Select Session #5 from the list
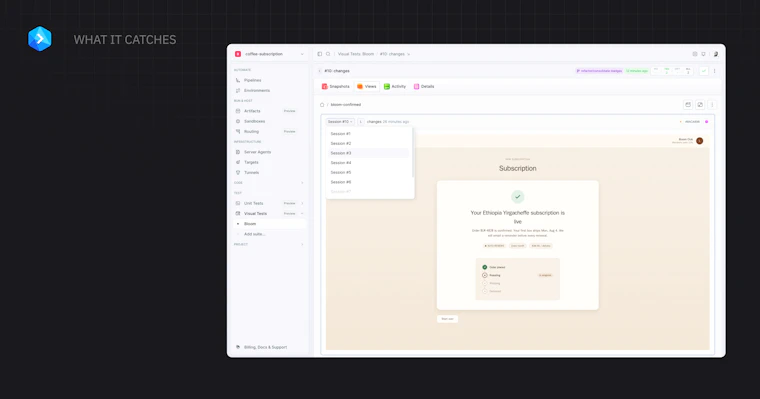The width and height of the screenshot is (760, 399). tap(368, 173)
